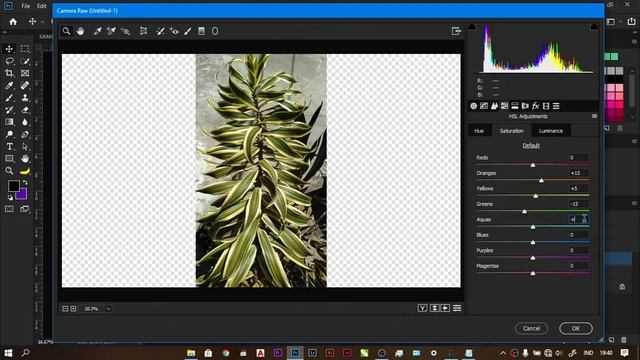This screenshot has height=360, width=640.
Task: Open the Split Toning panel icon
Action: click(515, 106)
